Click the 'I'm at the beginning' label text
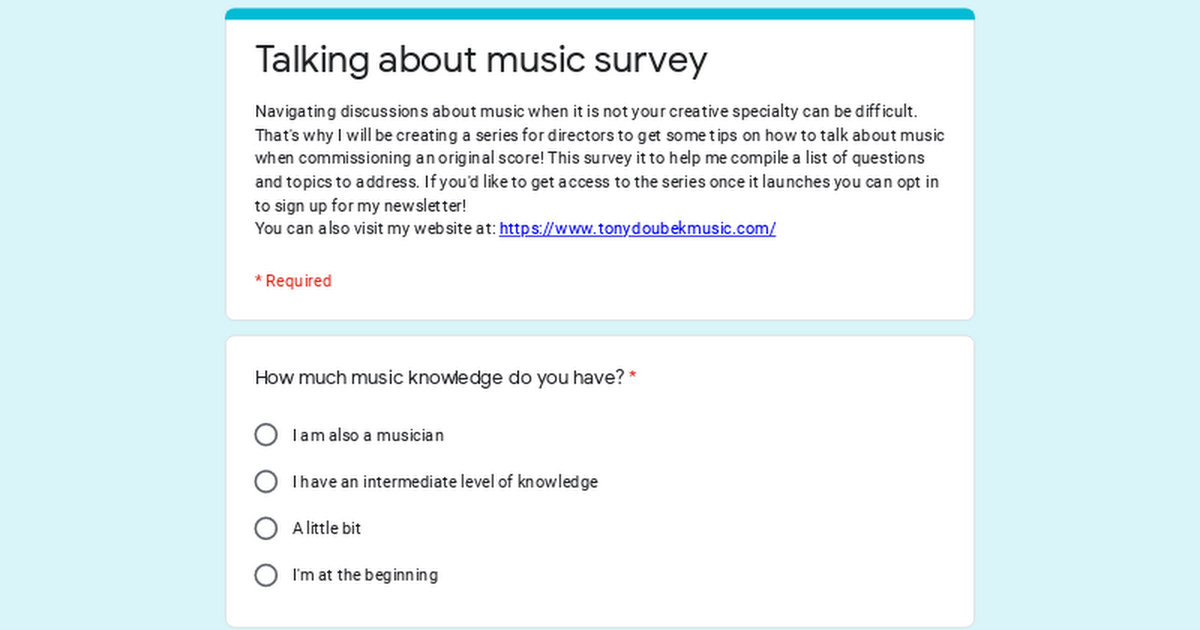Viewport: 1200px width, 630px height. (x=365, y=575)
